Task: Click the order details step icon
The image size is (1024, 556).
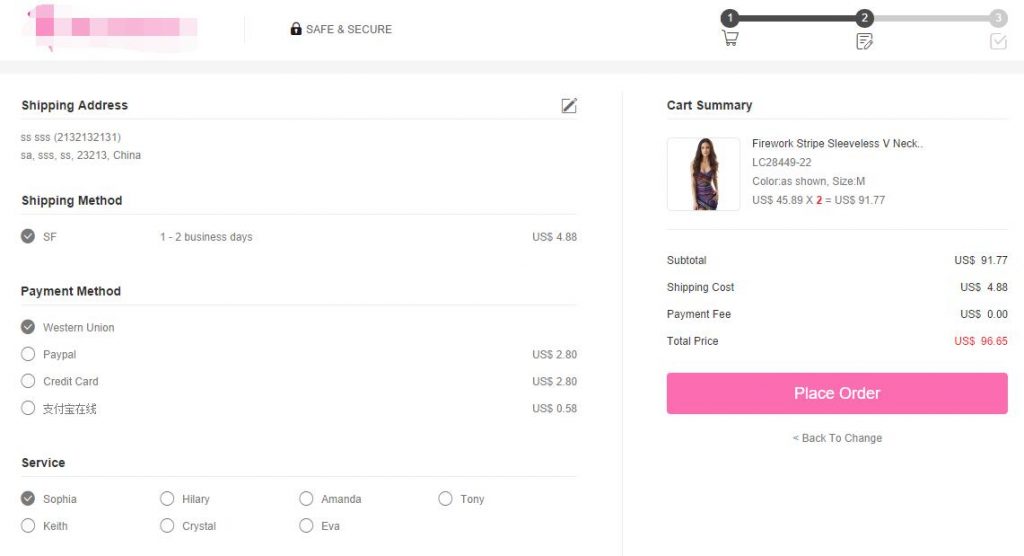Action: (x=864, y=41)
